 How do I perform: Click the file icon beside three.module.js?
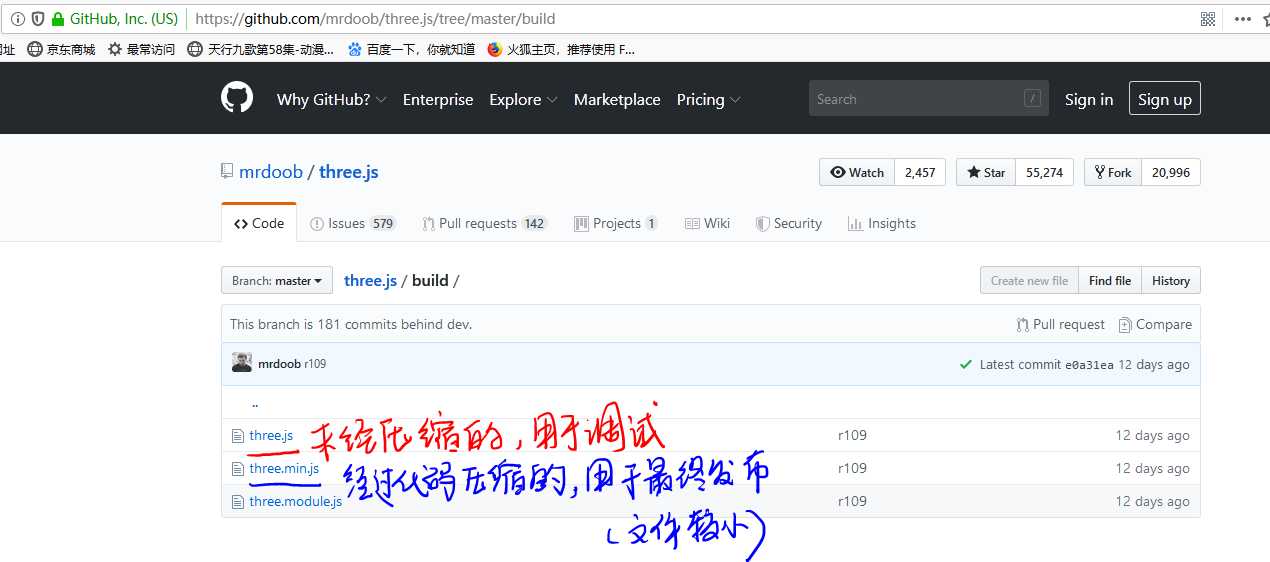click(x=238, y=502)
